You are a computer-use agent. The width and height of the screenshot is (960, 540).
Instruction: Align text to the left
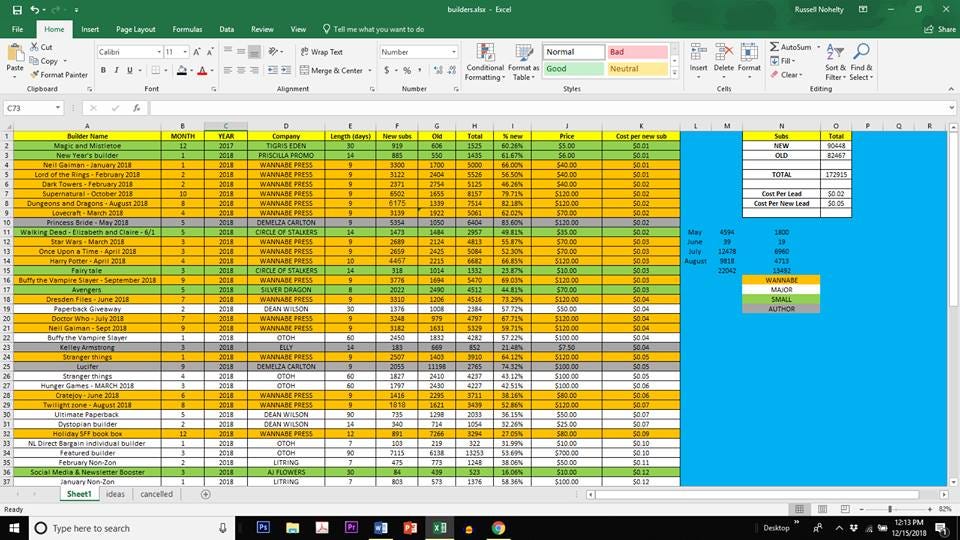click(228, 71)
